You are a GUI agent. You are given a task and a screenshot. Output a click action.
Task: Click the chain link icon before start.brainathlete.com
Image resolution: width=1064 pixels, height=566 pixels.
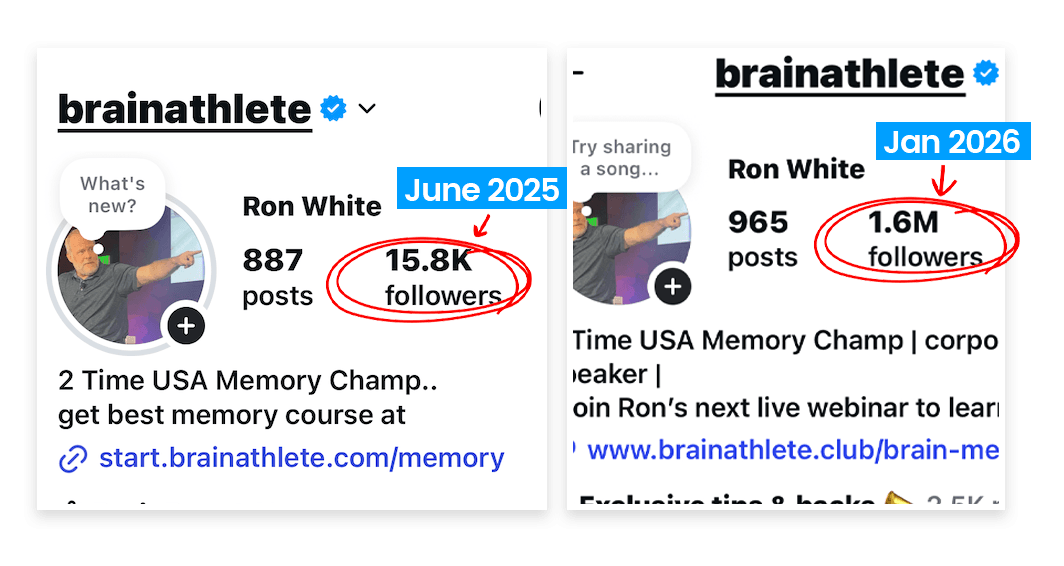73,459
